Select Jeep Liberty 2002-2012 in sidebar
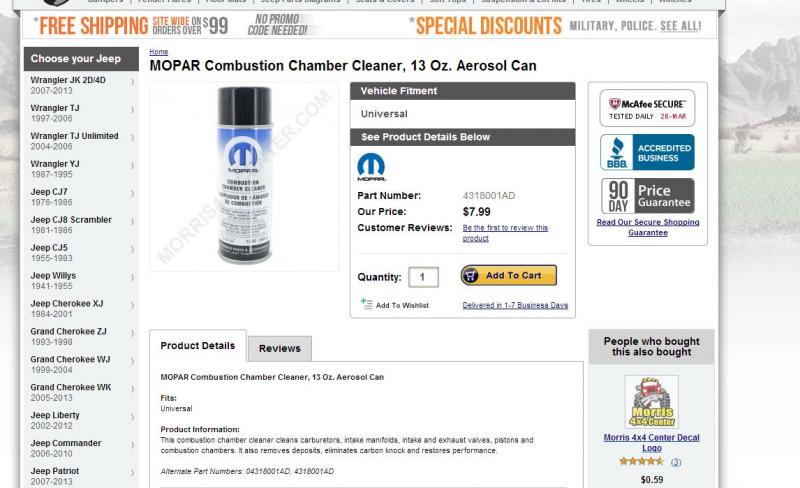 tap(81, 420)
